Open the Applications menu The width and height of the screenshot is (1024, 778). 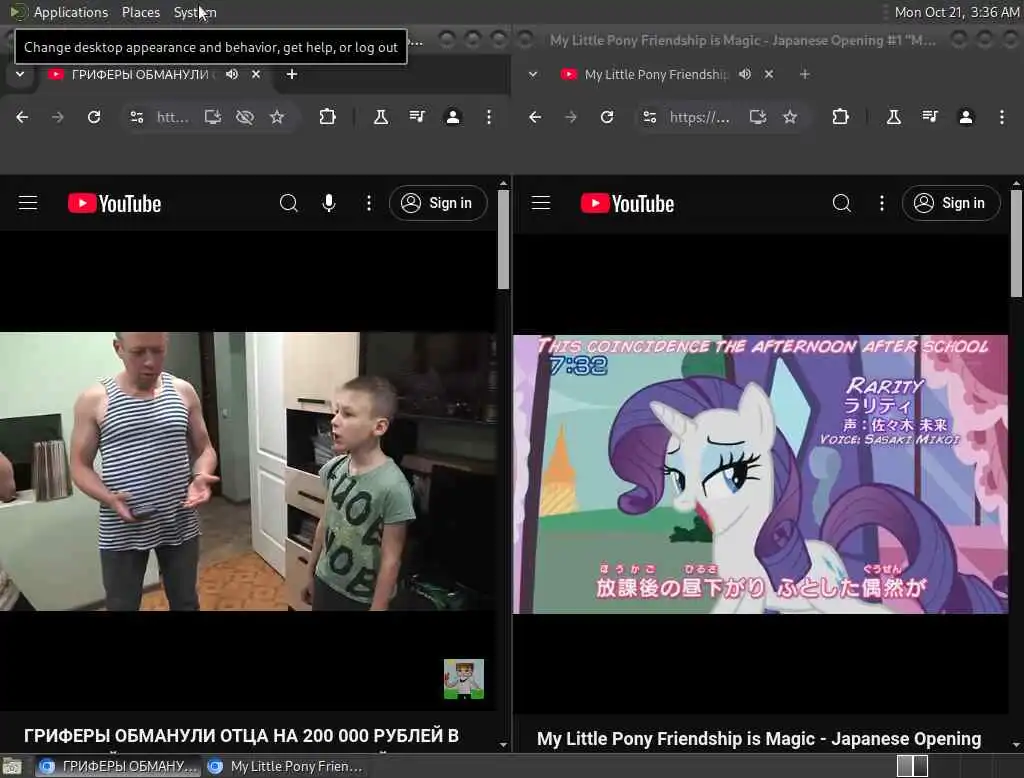click(71, 12)
